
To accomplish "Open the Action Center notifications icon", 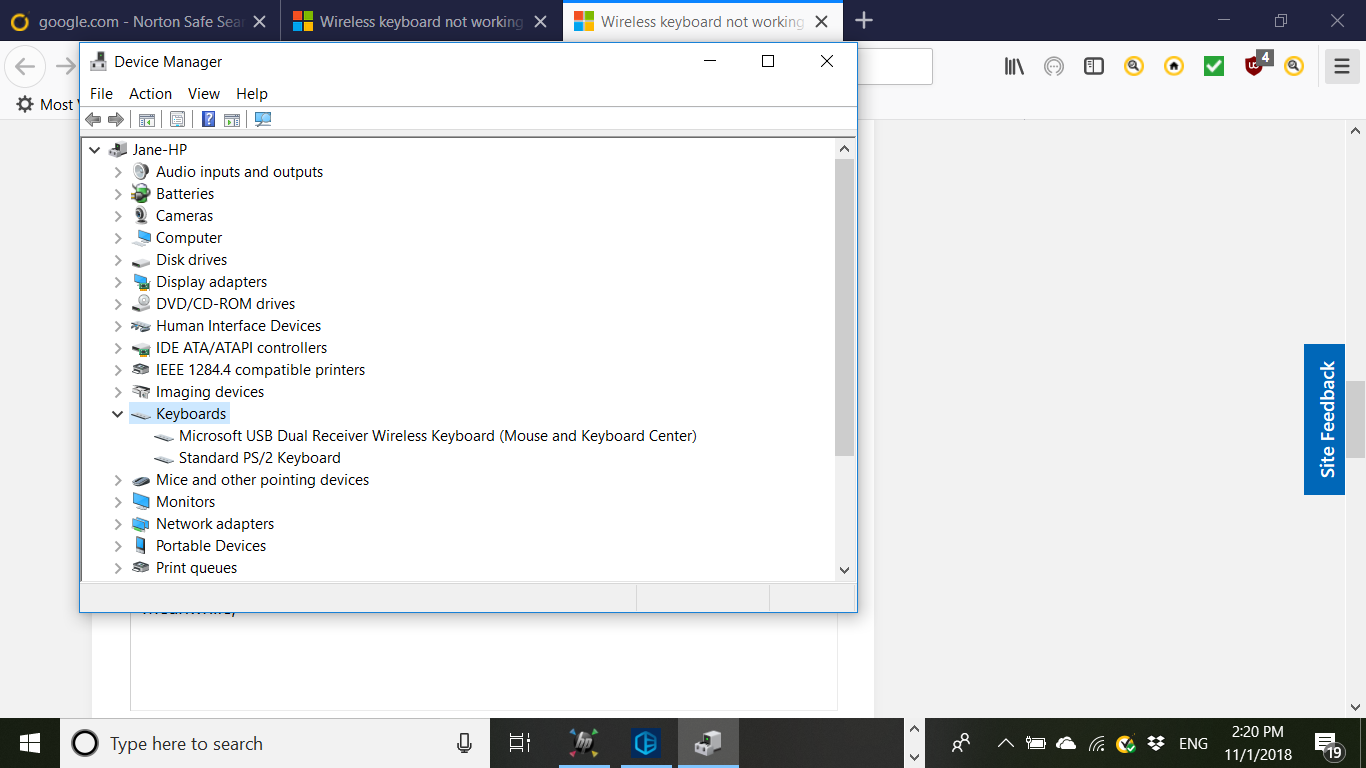I will coord(1327,745).
